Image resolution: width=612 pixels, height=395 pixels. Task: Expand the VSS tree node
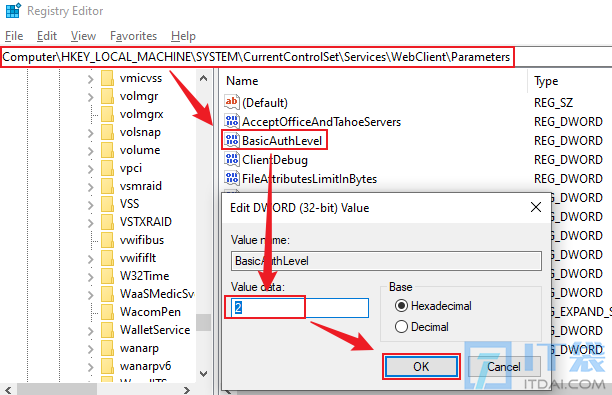click(x=91, y=205)
